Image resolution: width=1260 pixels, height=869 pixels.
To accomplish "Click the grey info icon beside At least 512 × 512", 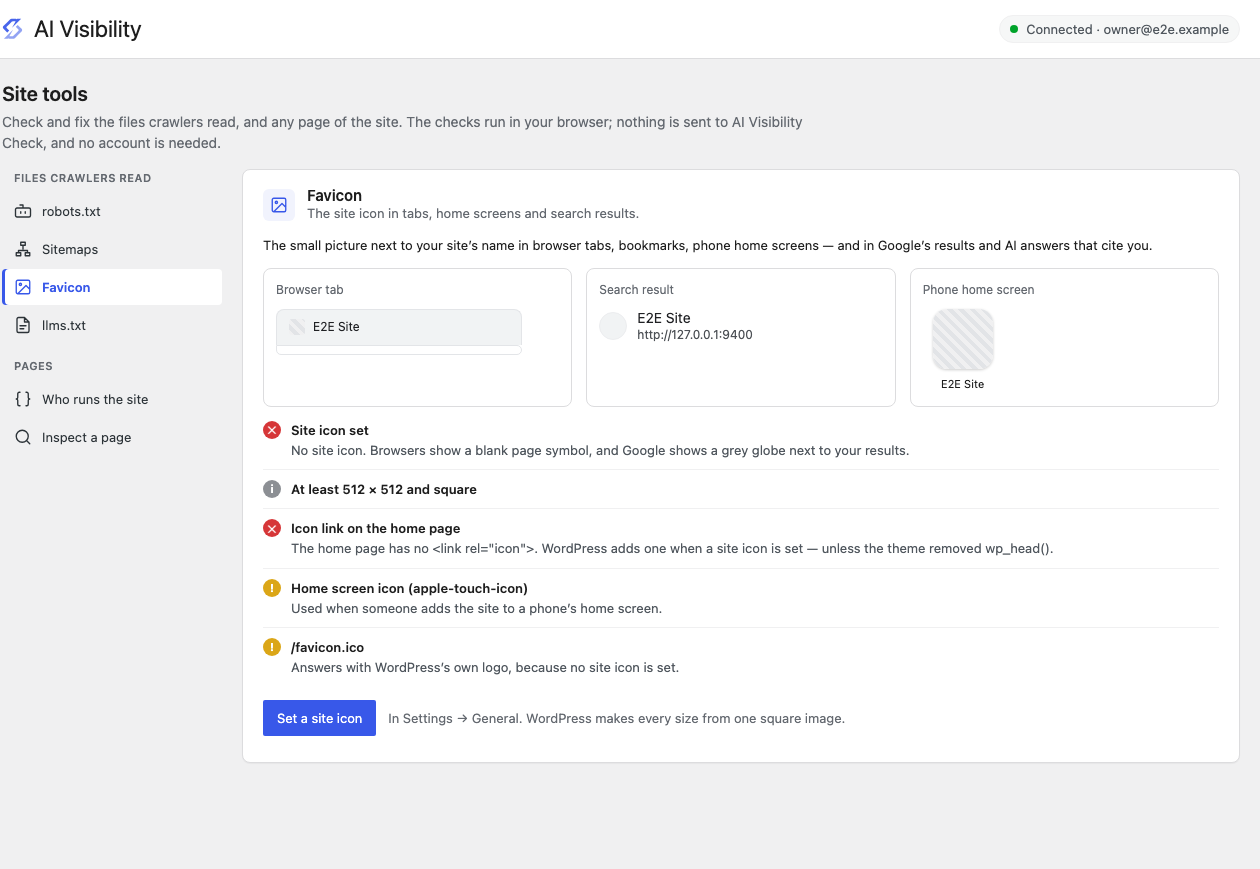I will [x=272, y=489].
